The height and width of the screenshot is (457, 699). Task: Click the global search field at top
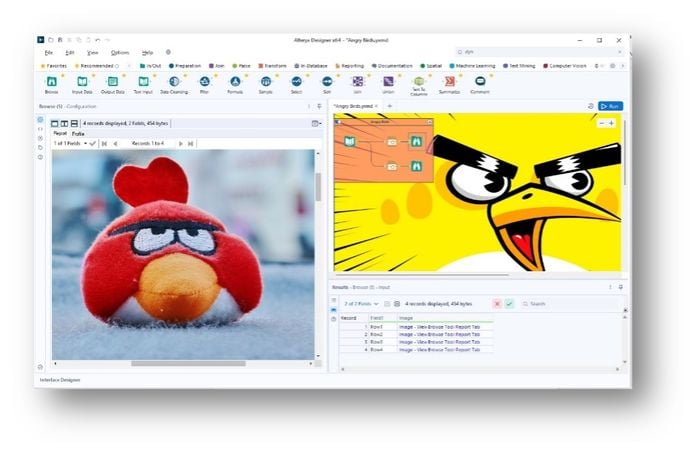[539, 52]
